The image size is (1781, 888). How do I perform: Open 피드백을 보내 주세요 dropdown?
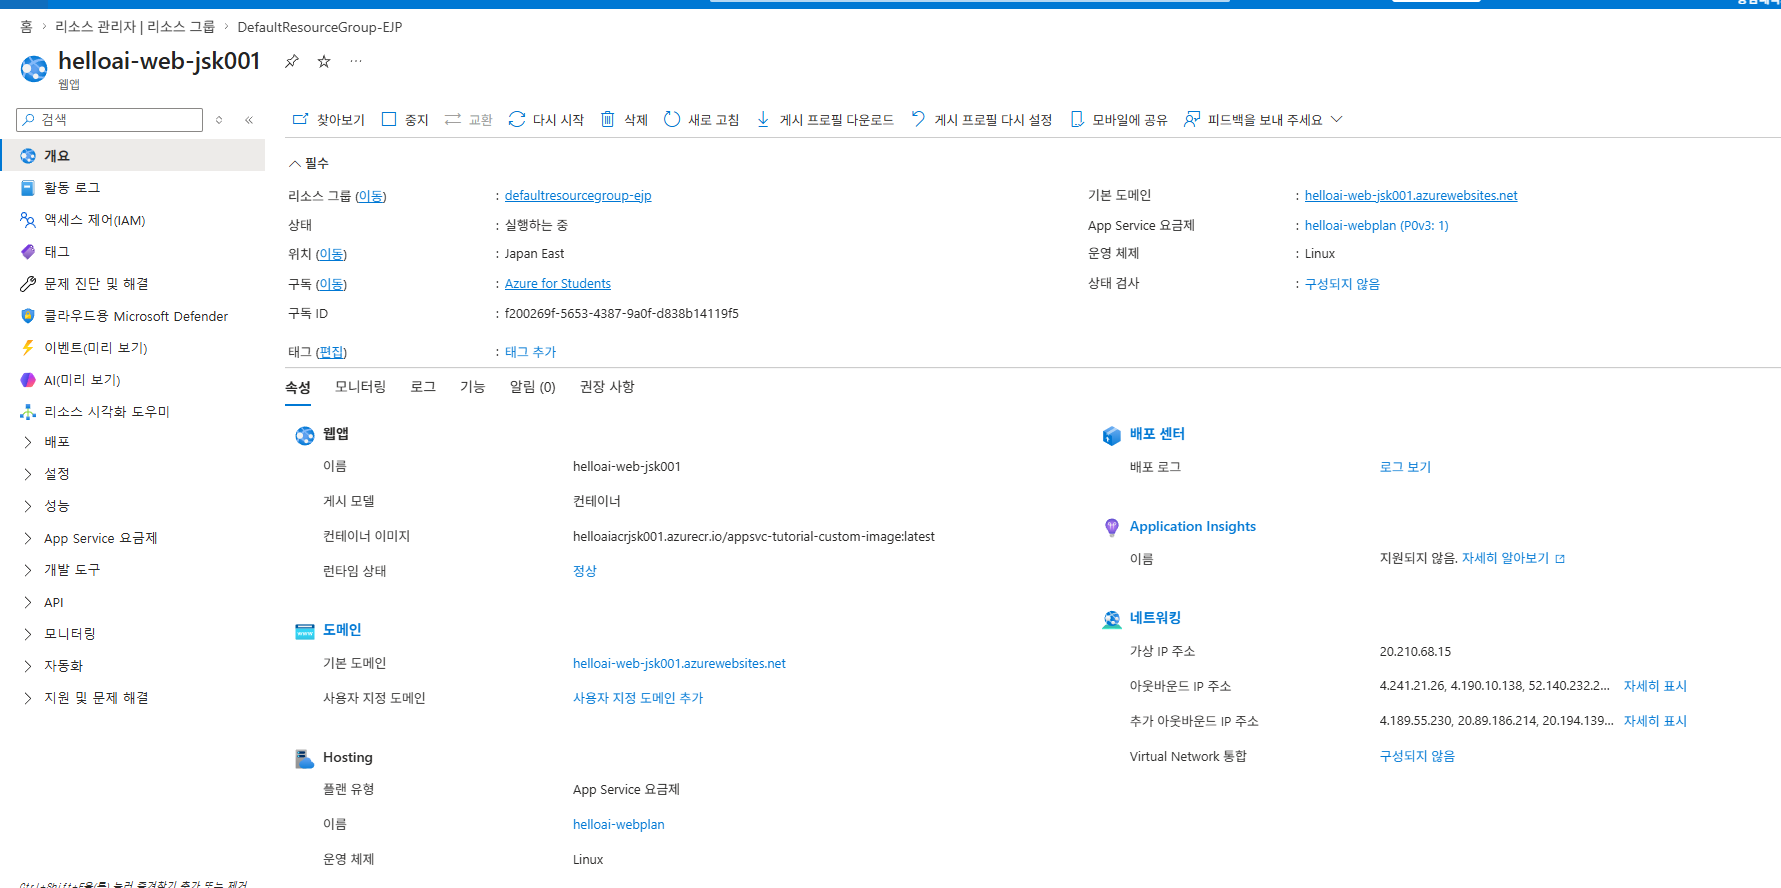click(1263, 119)
